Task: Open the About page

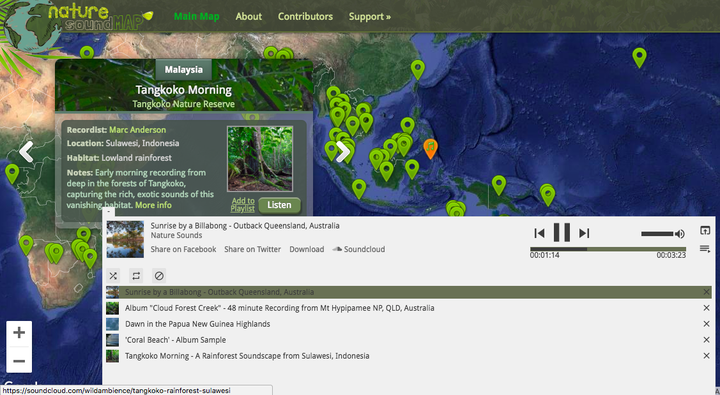Action: [248, 17]
